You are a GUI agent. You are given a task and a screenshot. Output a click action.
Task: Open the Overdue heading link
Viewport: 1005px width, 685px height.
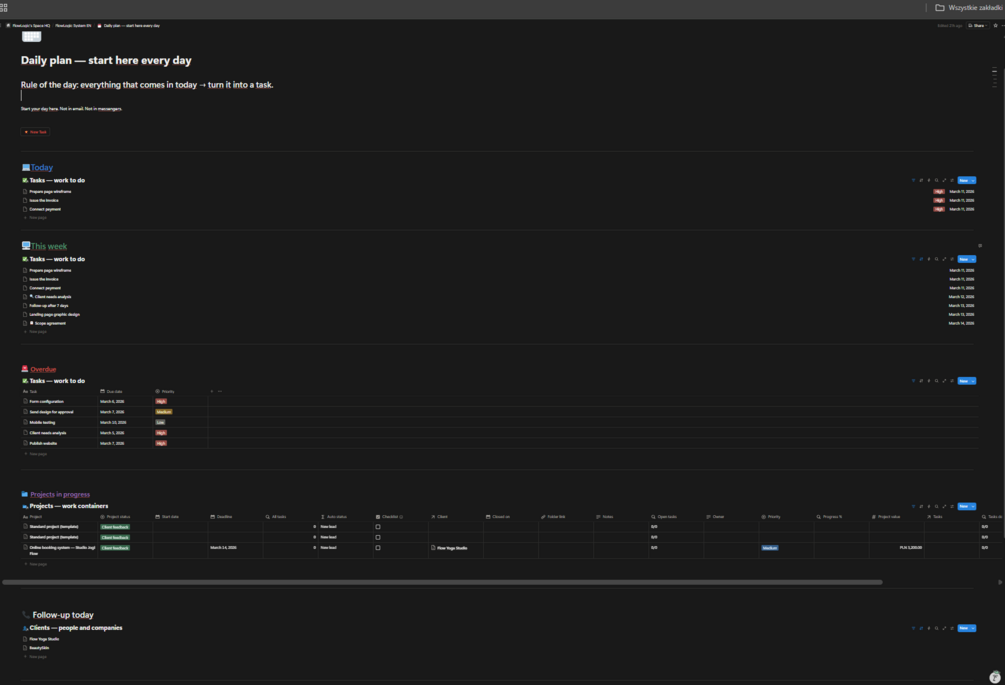pyautogui.click(x=43, y=370)
